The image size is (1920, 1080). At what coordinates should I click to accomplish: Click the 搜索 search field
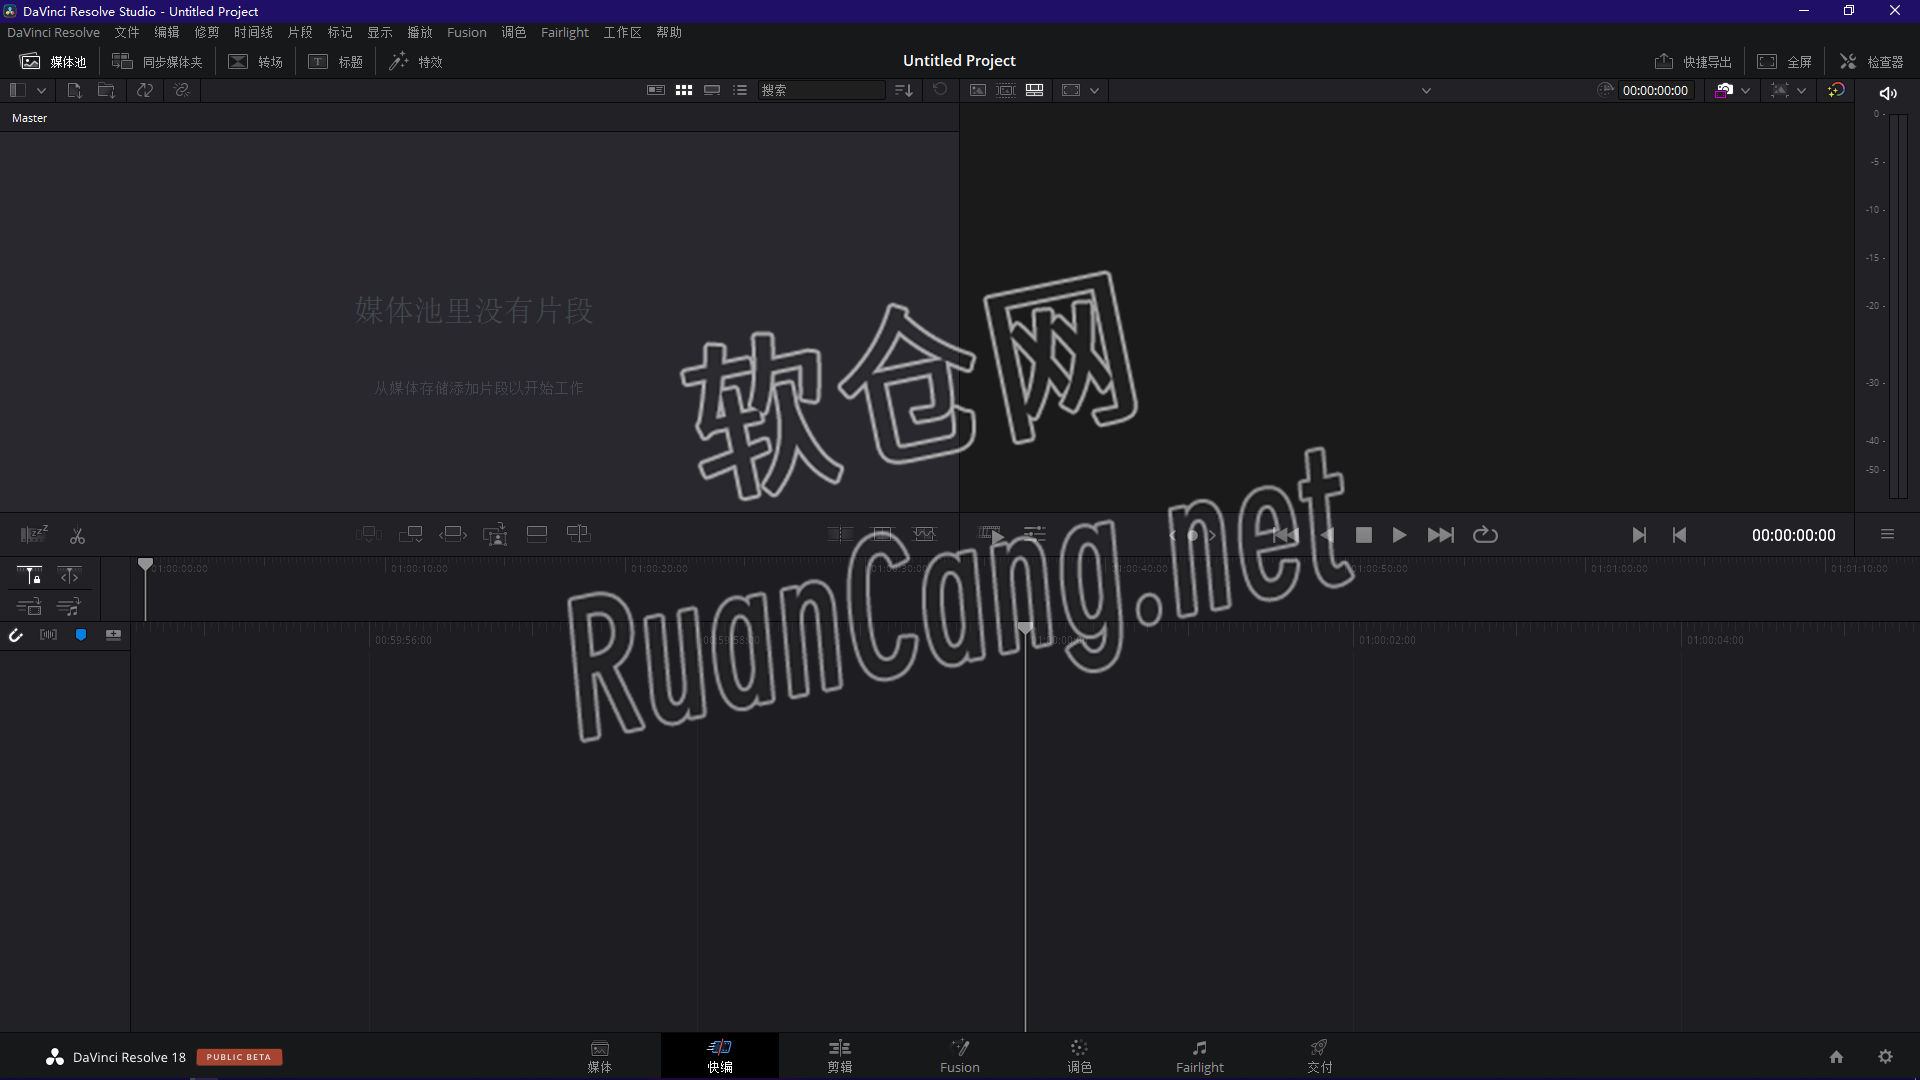coord(821,90)
